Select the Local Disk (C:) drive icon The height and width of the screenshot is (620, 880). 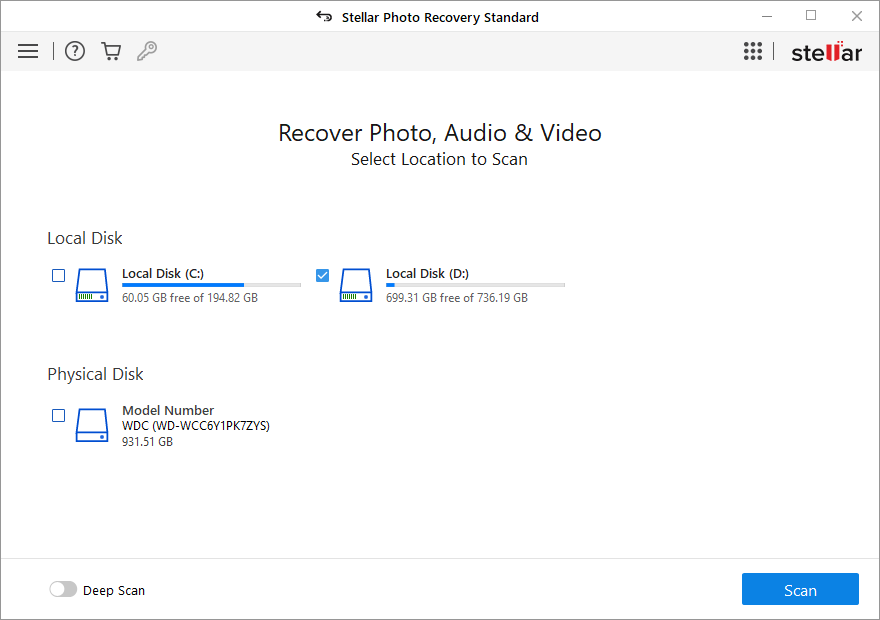(x=91, y=285)
